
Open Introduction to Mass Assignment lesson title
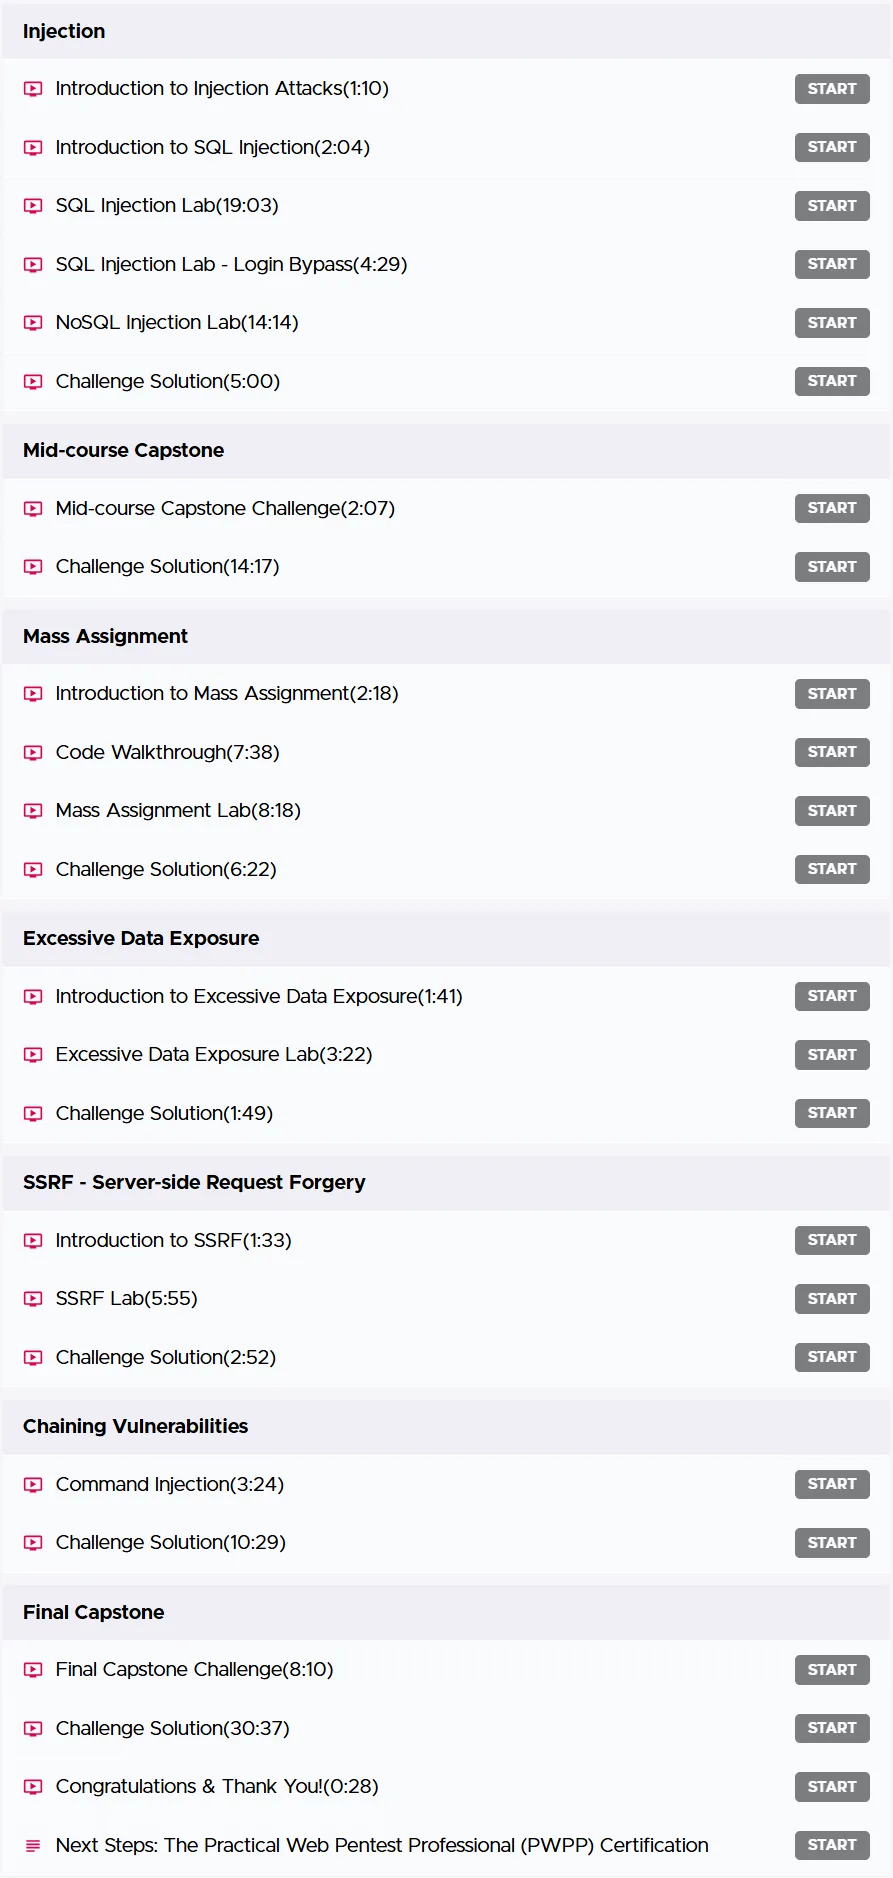click(227, 694)
